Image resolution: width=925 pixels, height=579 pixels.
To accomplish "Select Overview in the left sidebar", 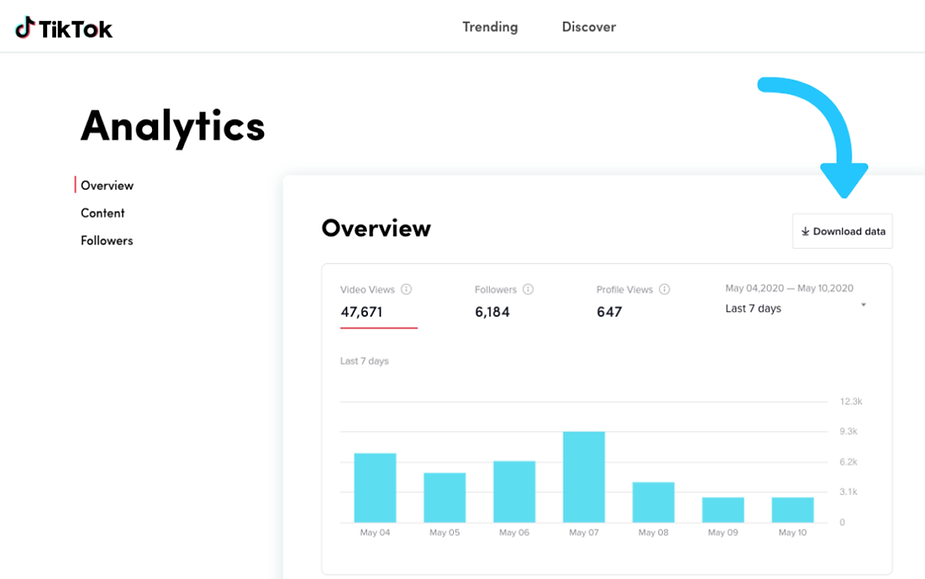I will (107, 185).
